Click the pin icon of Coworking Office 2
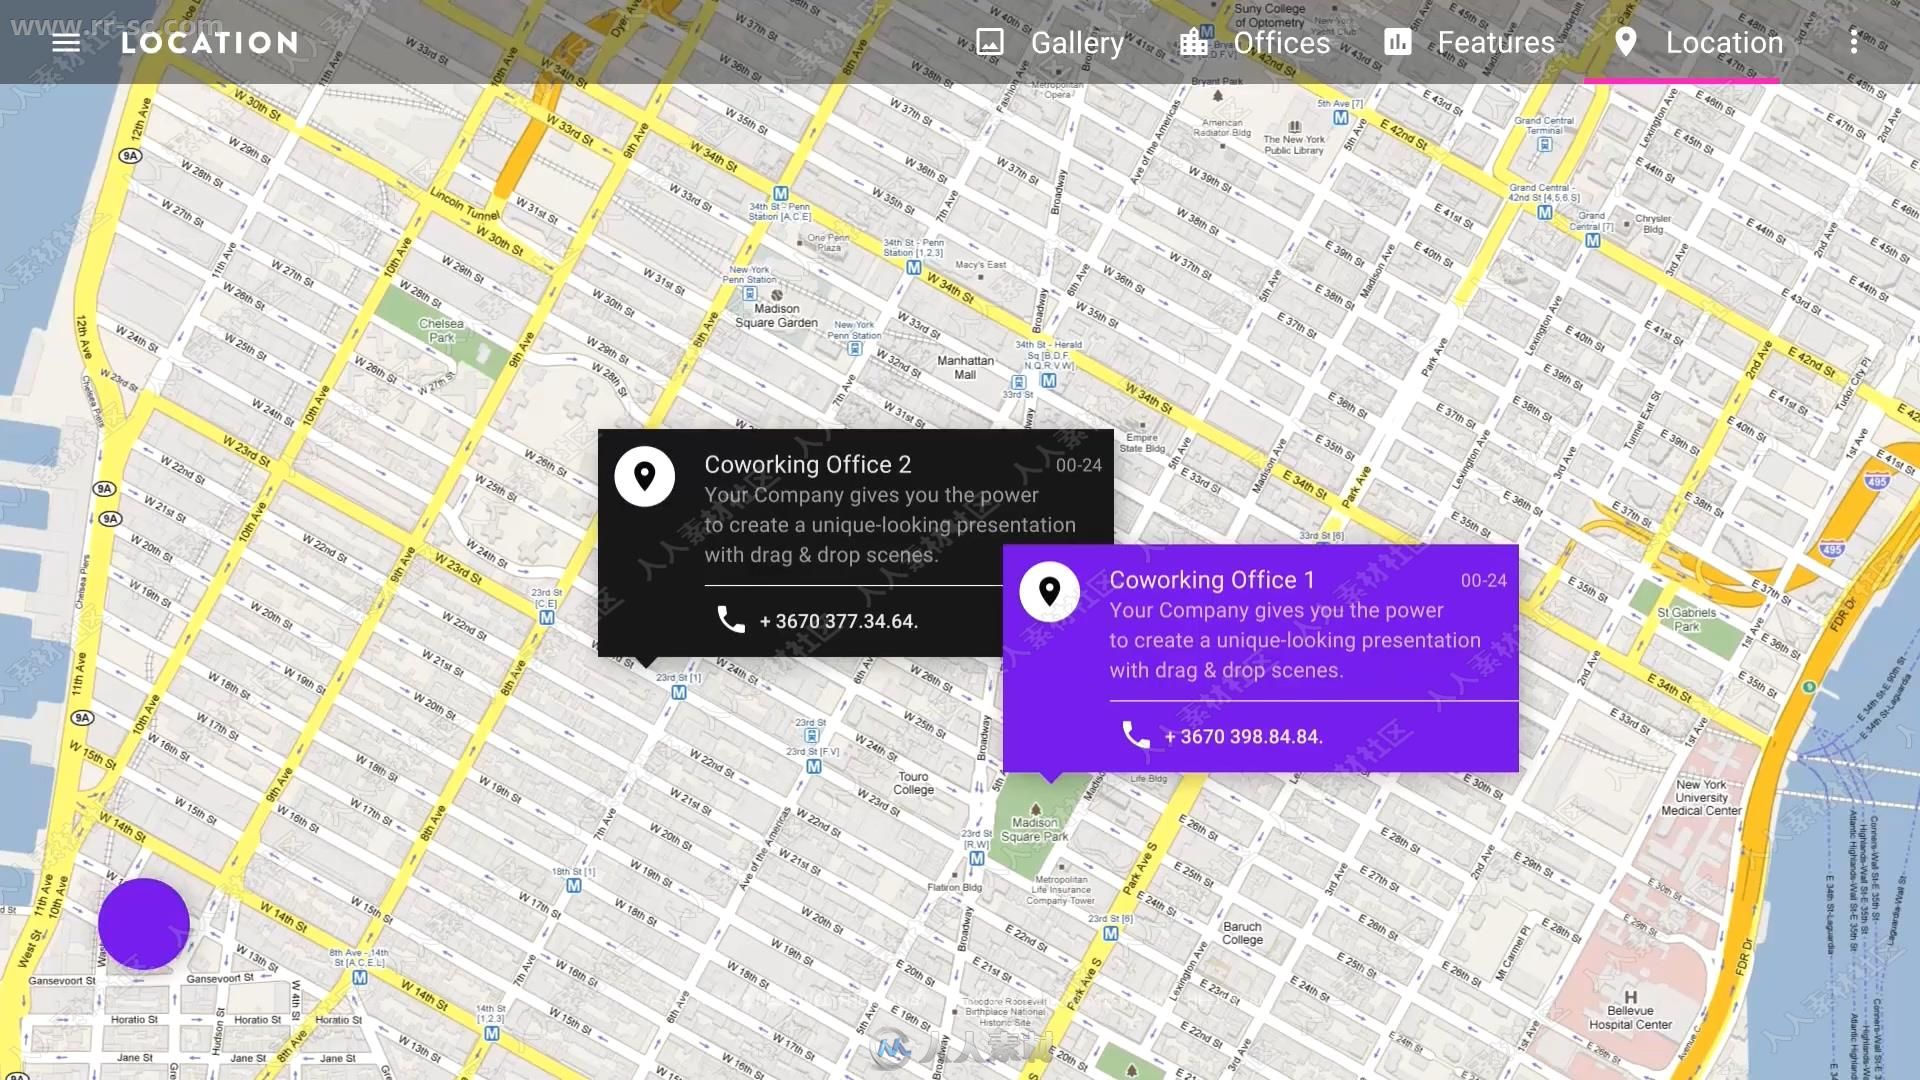 645,477
